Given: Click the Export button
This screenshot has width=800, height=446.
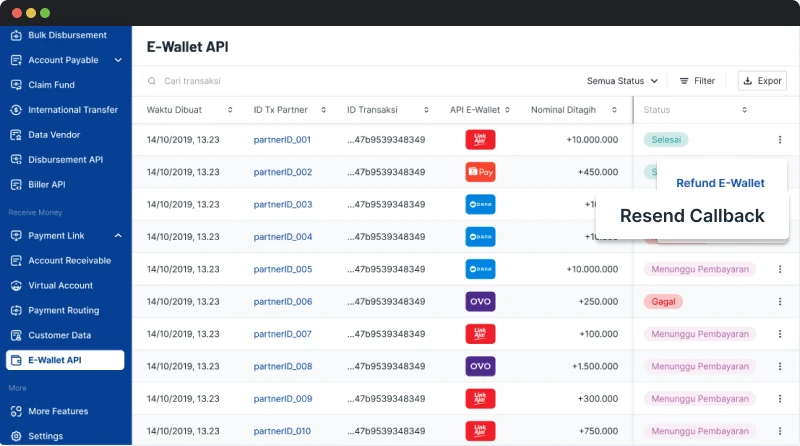Looking at the screenshot, I should [x=762, y=81].
